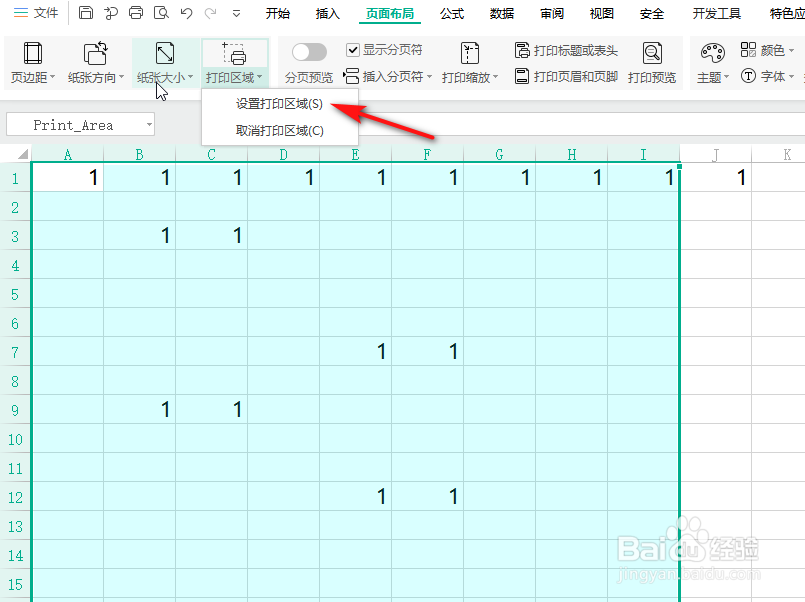The height and width of the screenshot is (602, 805).
Task: Click the 颜色 theme colors icon
Action: click(x=749, y=50)
